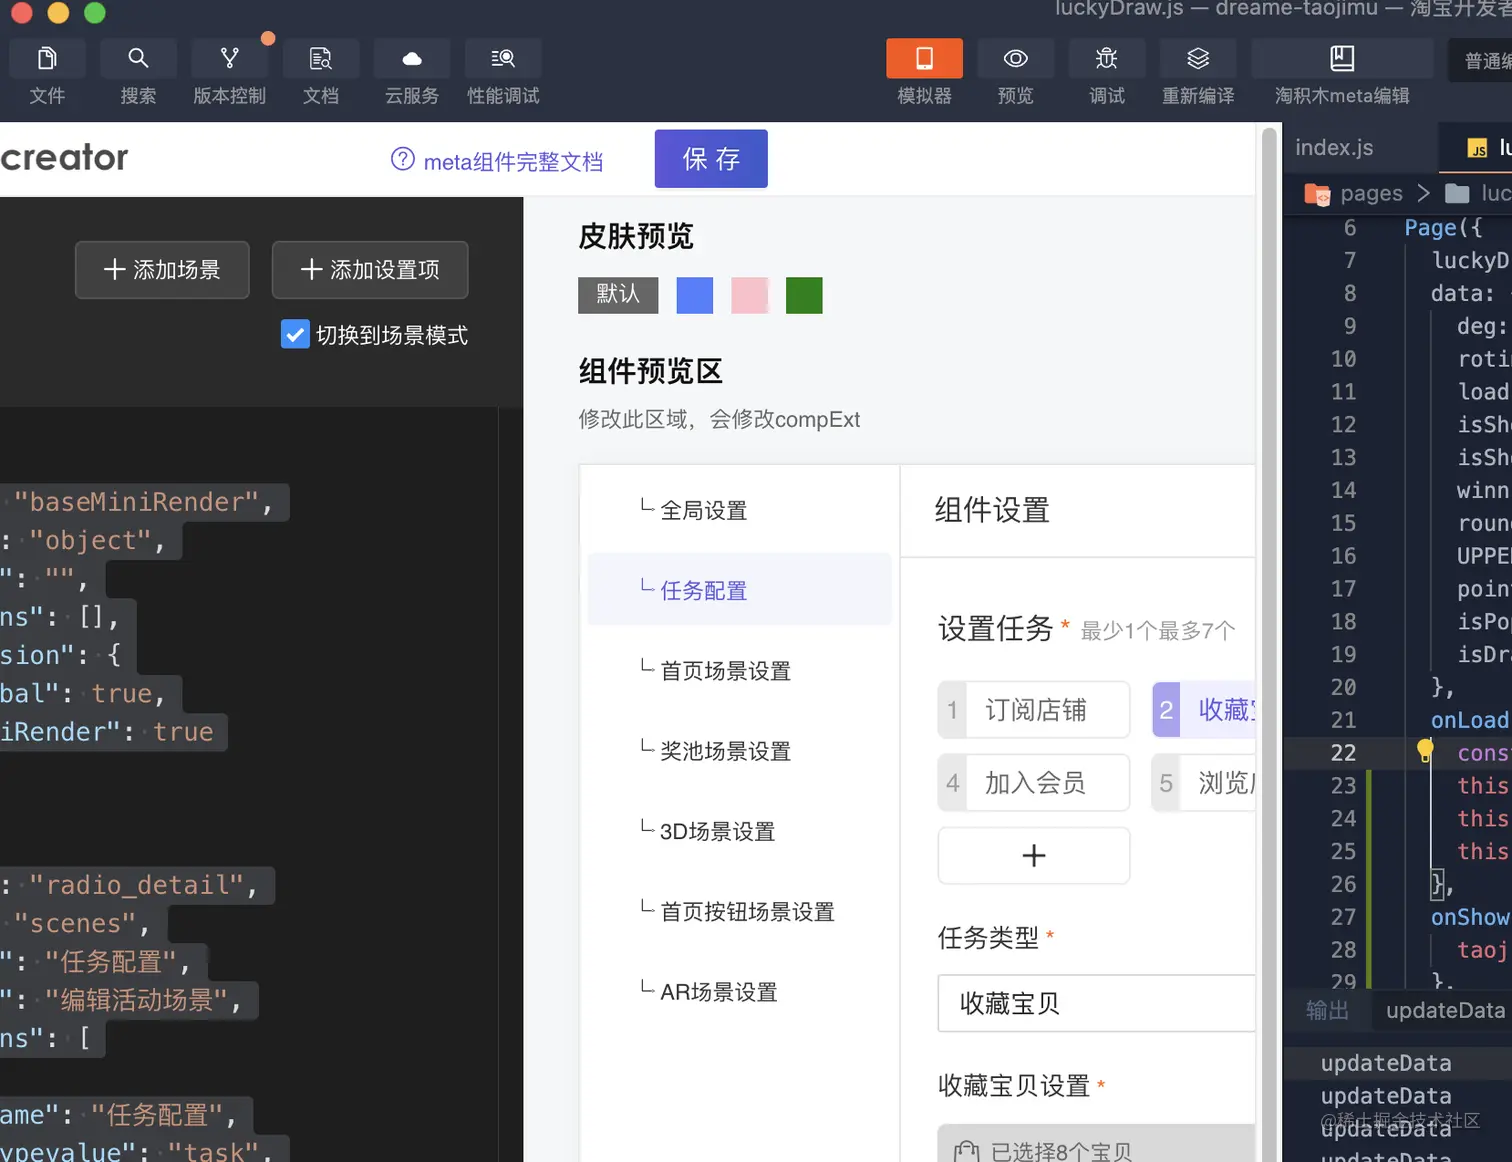1512x1162 pixels.
Task: Open the 输出 output tab
Action: [1327, 1010]
